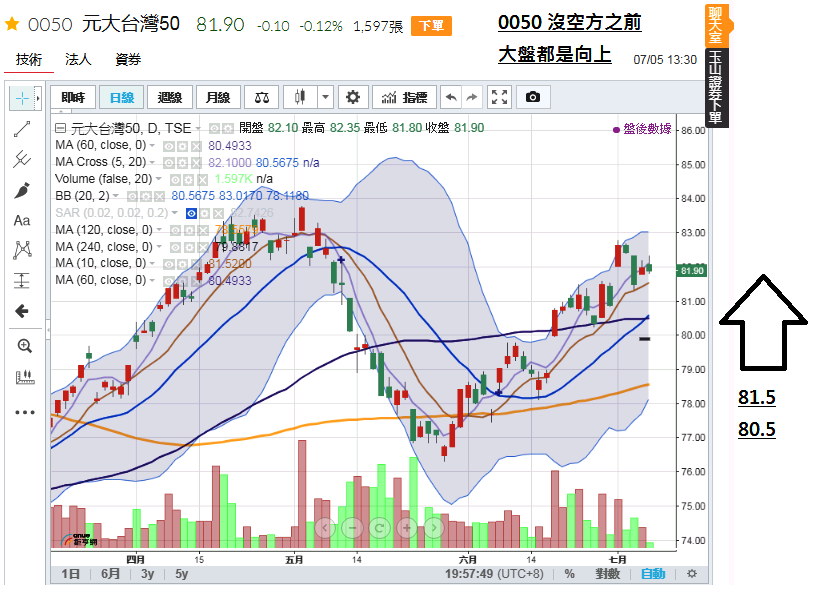Open chart settings gear in top toolbar

pyautogui.click(x=353, y=97)
